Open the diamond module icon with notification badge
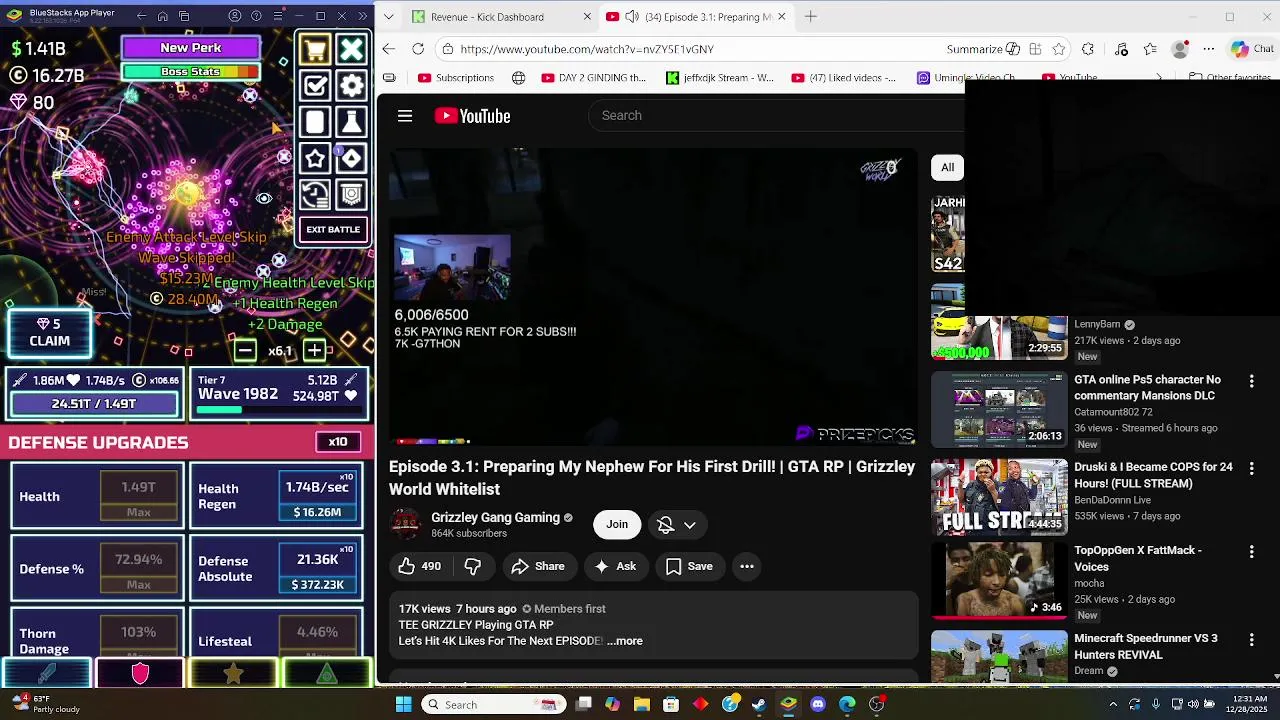The image size is (1280, 720). point(351,158)
